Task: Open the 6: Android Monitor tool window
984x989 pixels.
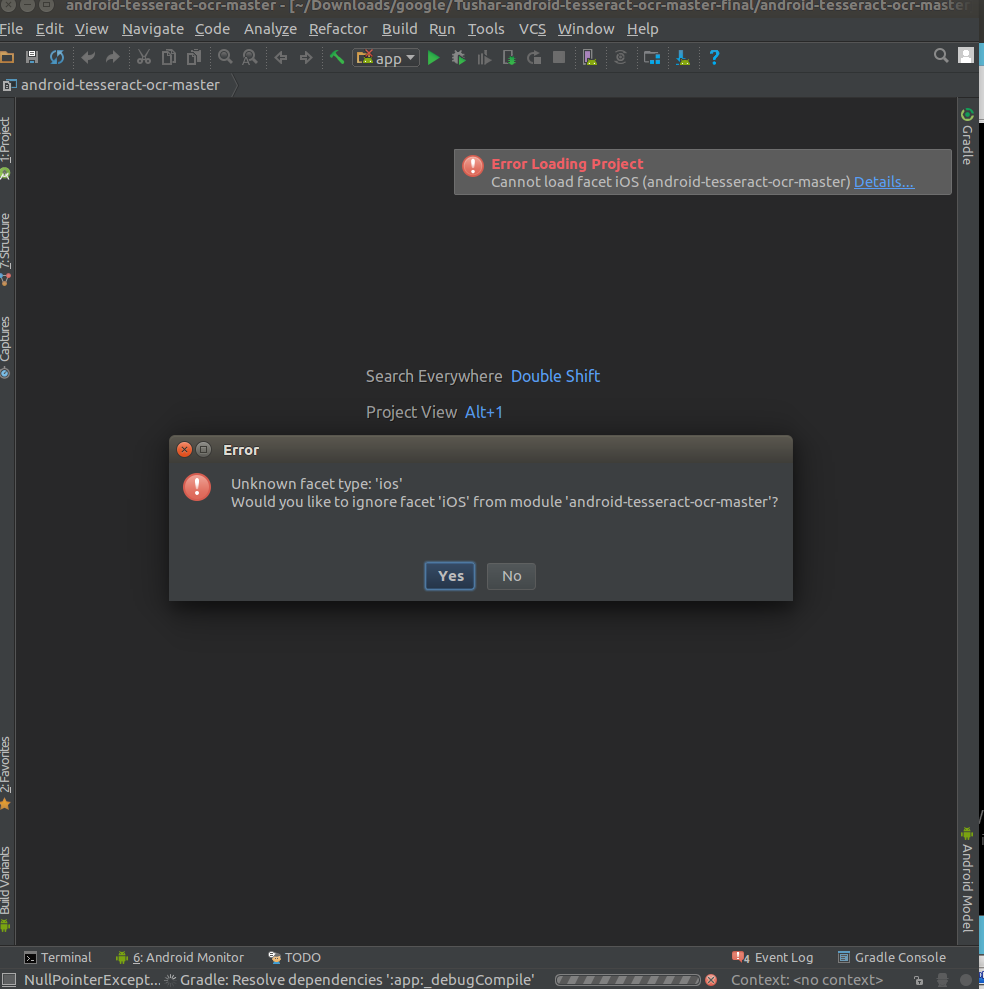Action: click(x=180, y=957)
